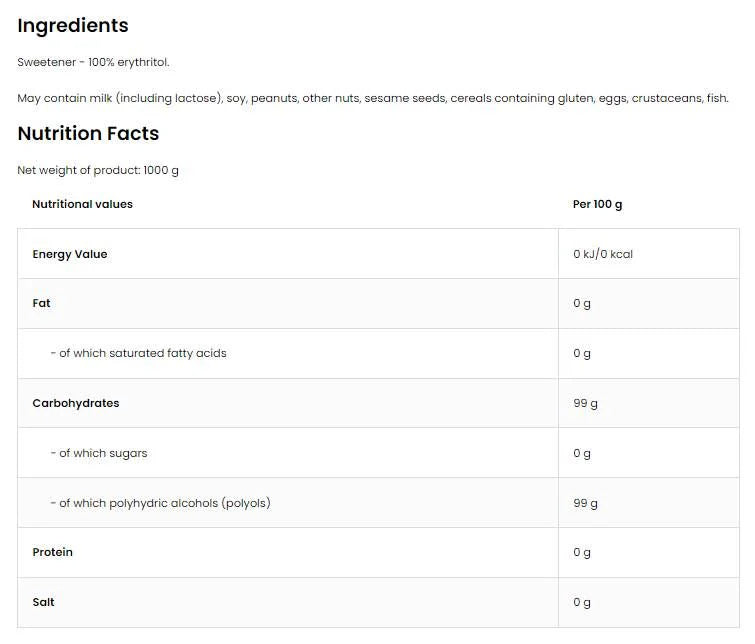This screenshot has height=644, width=755.
Task: Select the Salt row label
Action: (44, 602)
